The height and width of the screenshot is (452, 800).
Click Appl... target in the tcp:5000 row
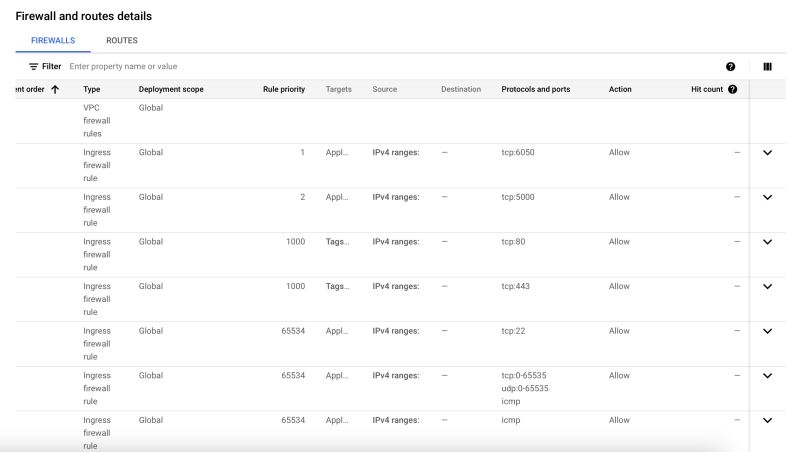coord(337,197)
